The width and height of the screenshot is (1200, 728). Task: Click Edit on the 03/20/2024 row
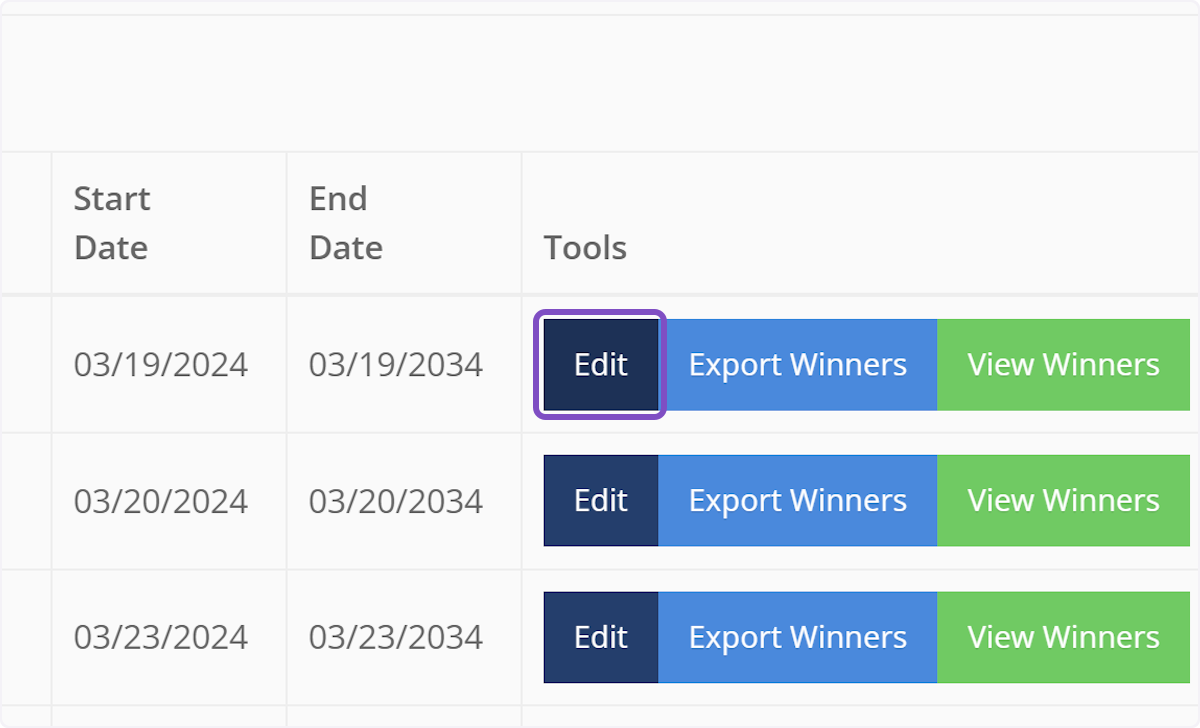(599, 500)
